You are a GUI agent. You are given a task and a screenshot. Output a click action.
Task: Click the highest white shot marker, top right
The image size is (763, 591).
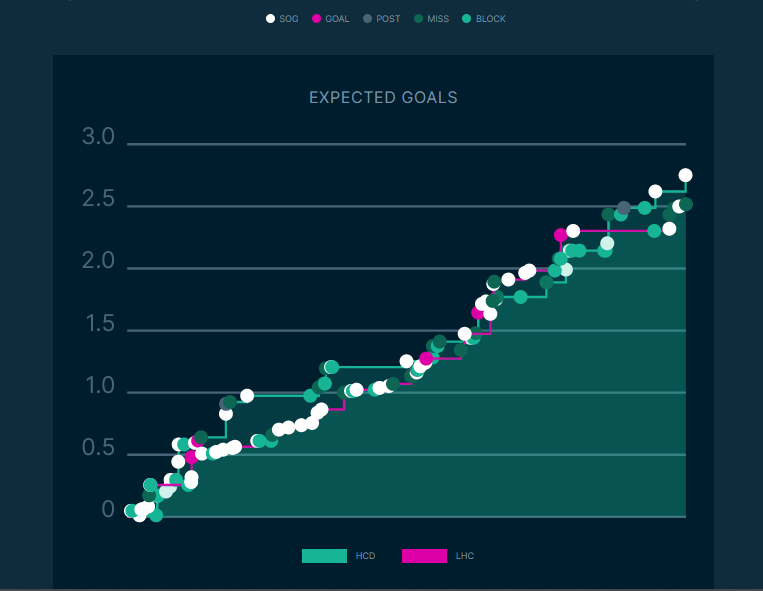pyautogui.click(x=685, y=175)
